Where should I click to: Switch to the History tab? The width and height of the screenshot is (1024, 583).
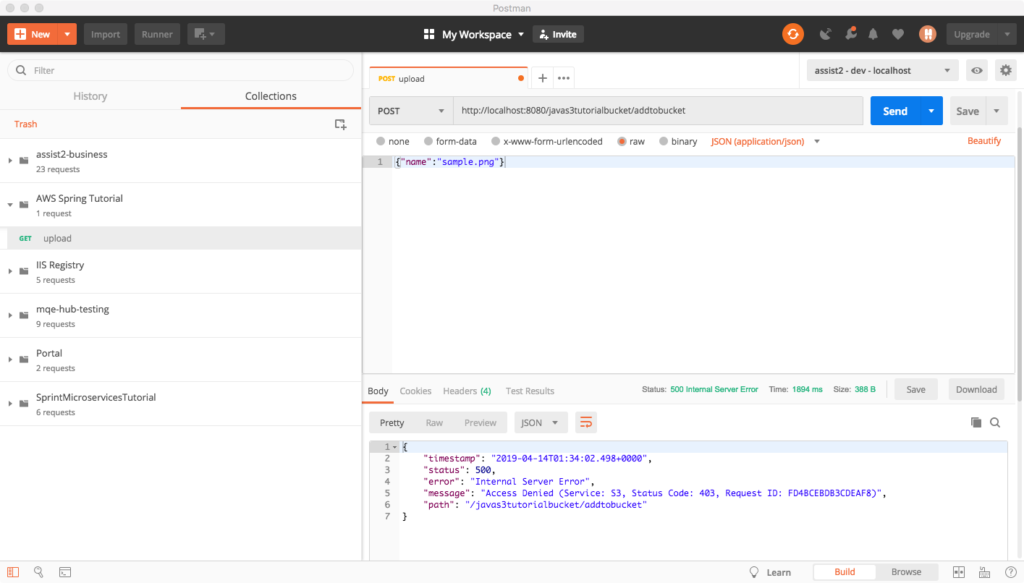click(90, 96)
